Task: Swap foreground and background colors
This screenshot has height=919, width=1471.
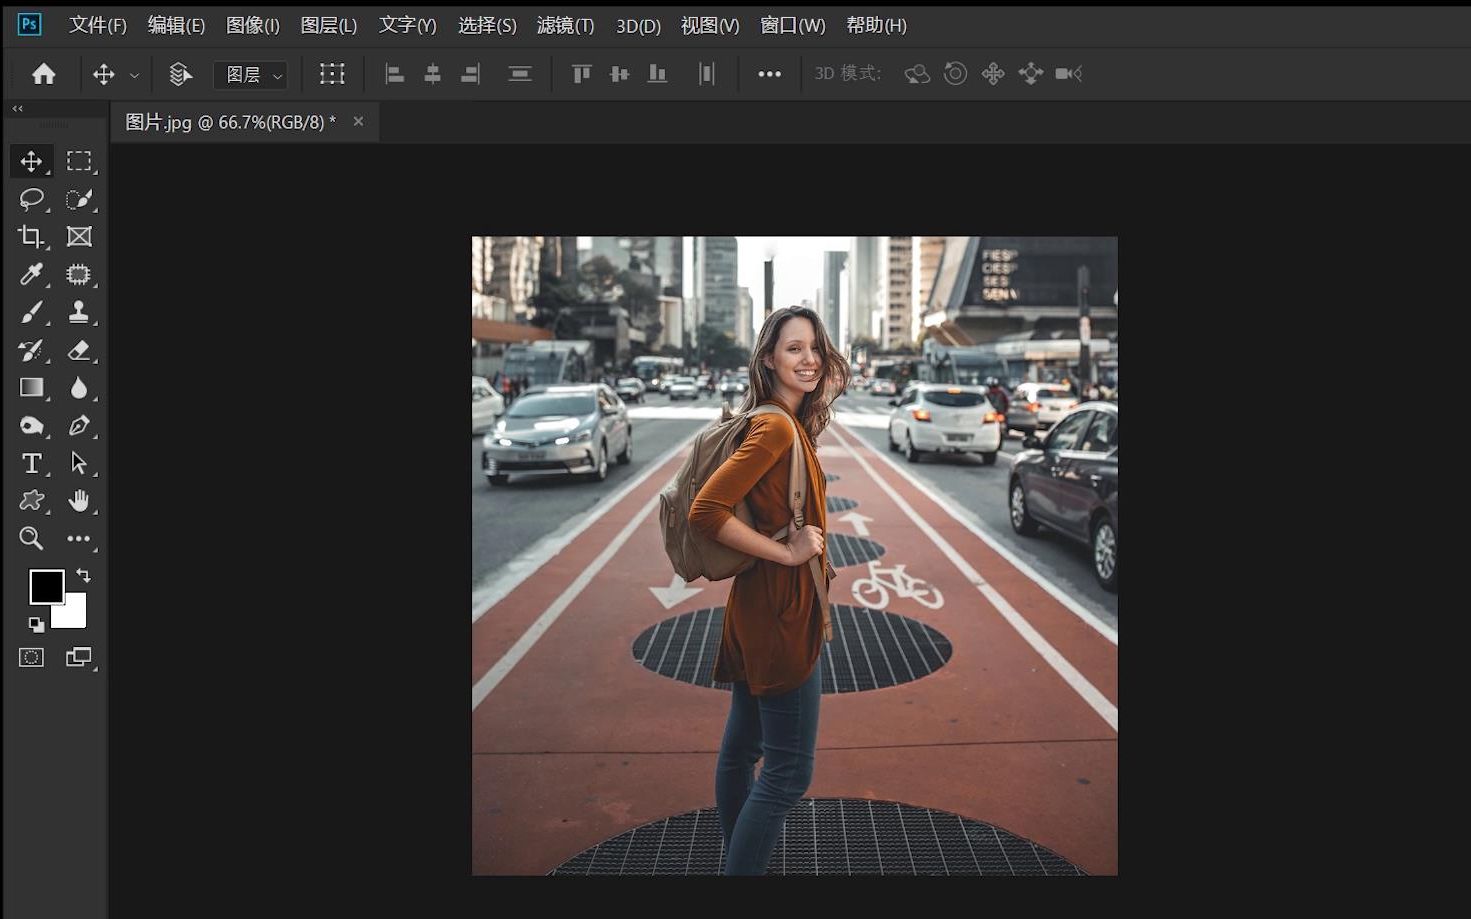Action: click(x=84, y=575)
